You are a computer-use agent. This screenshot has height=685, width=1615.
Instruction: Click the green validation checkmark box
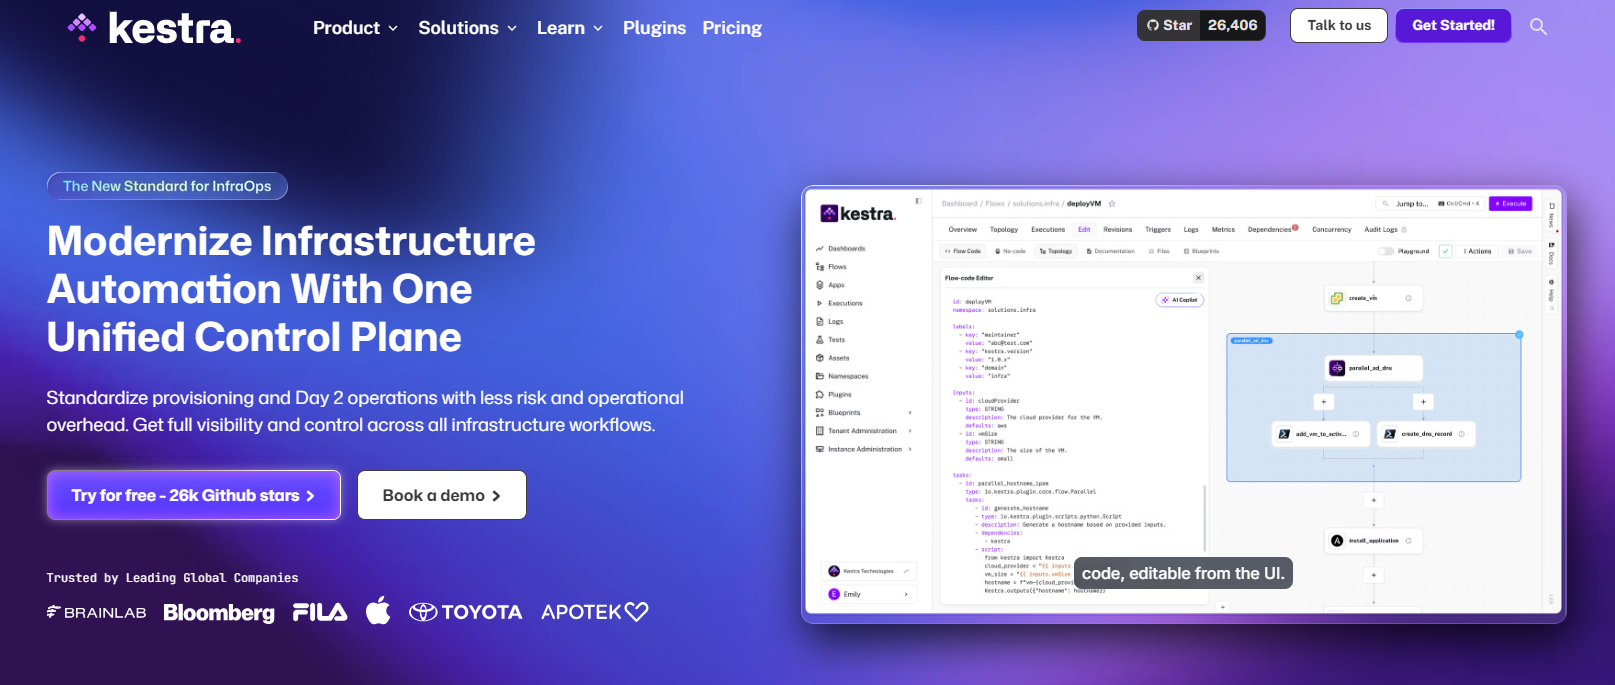click(1445, 251)
